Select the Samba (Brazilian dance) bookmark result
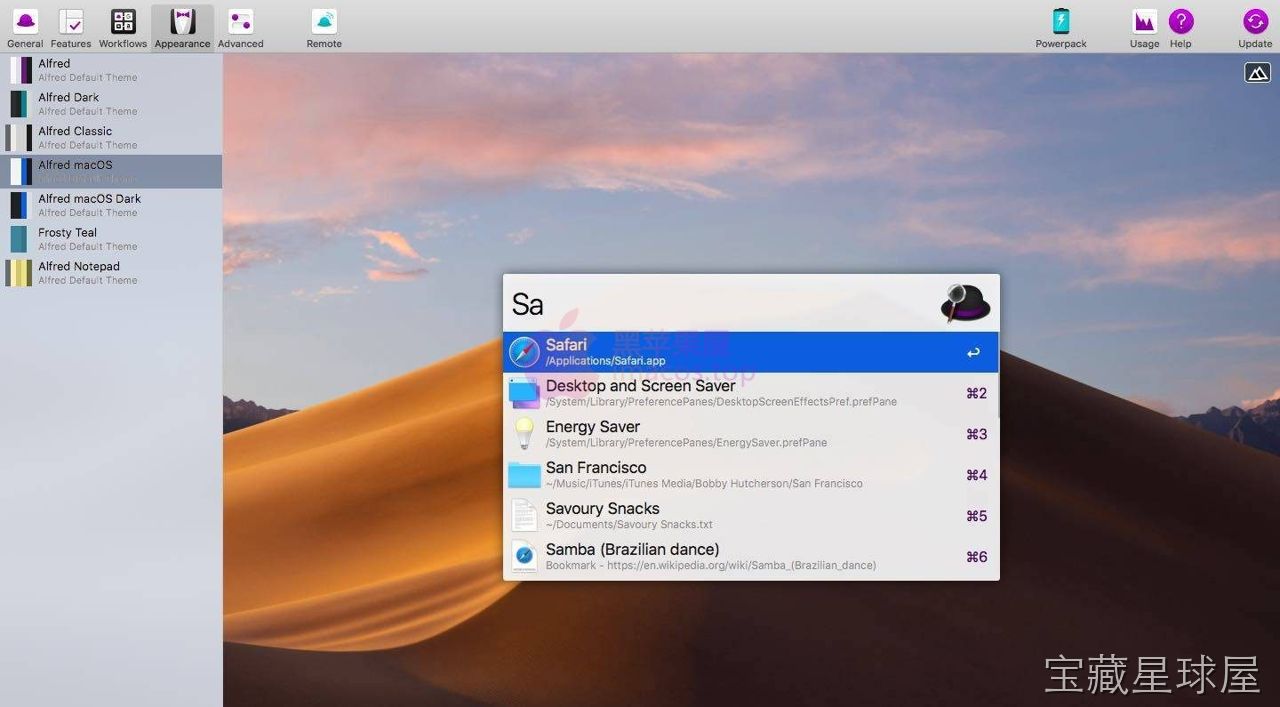 pos(751,557)
